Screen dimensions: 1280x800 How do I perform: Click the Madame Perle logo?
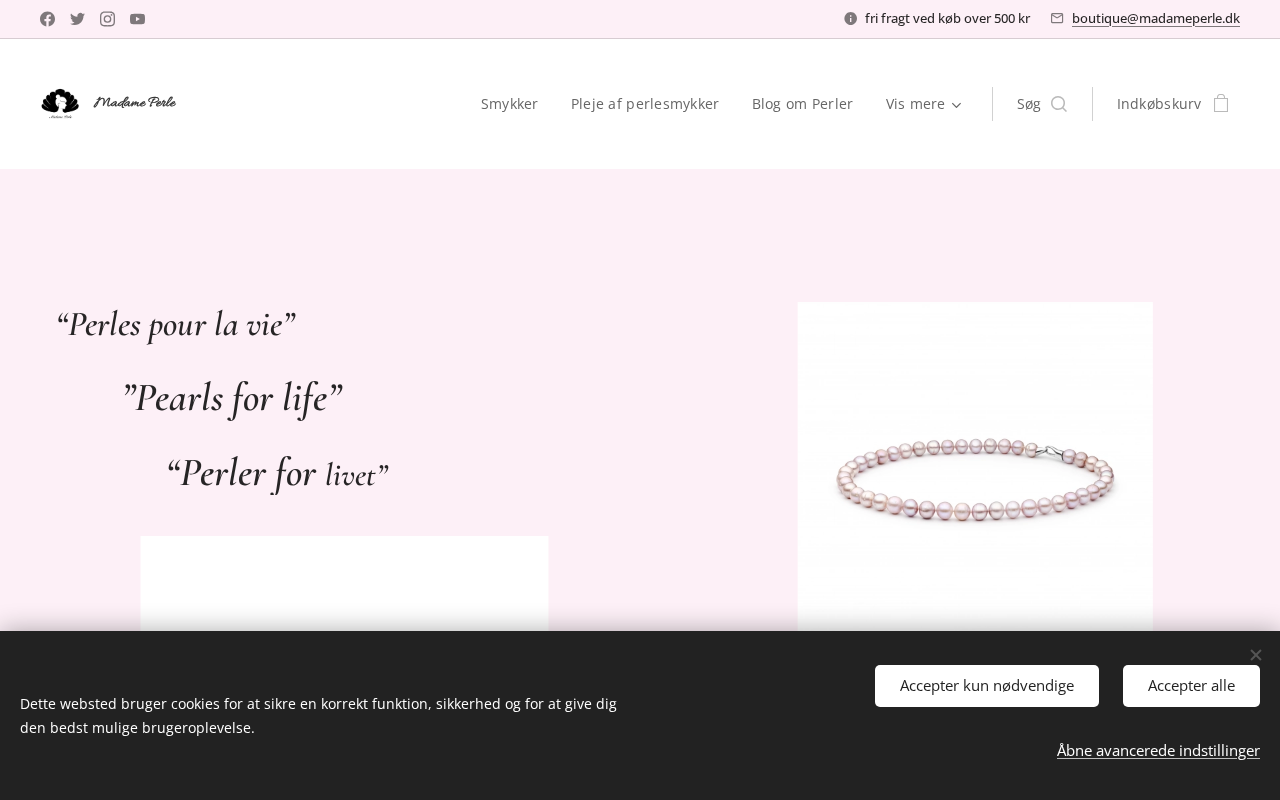(x=108, y=103)
